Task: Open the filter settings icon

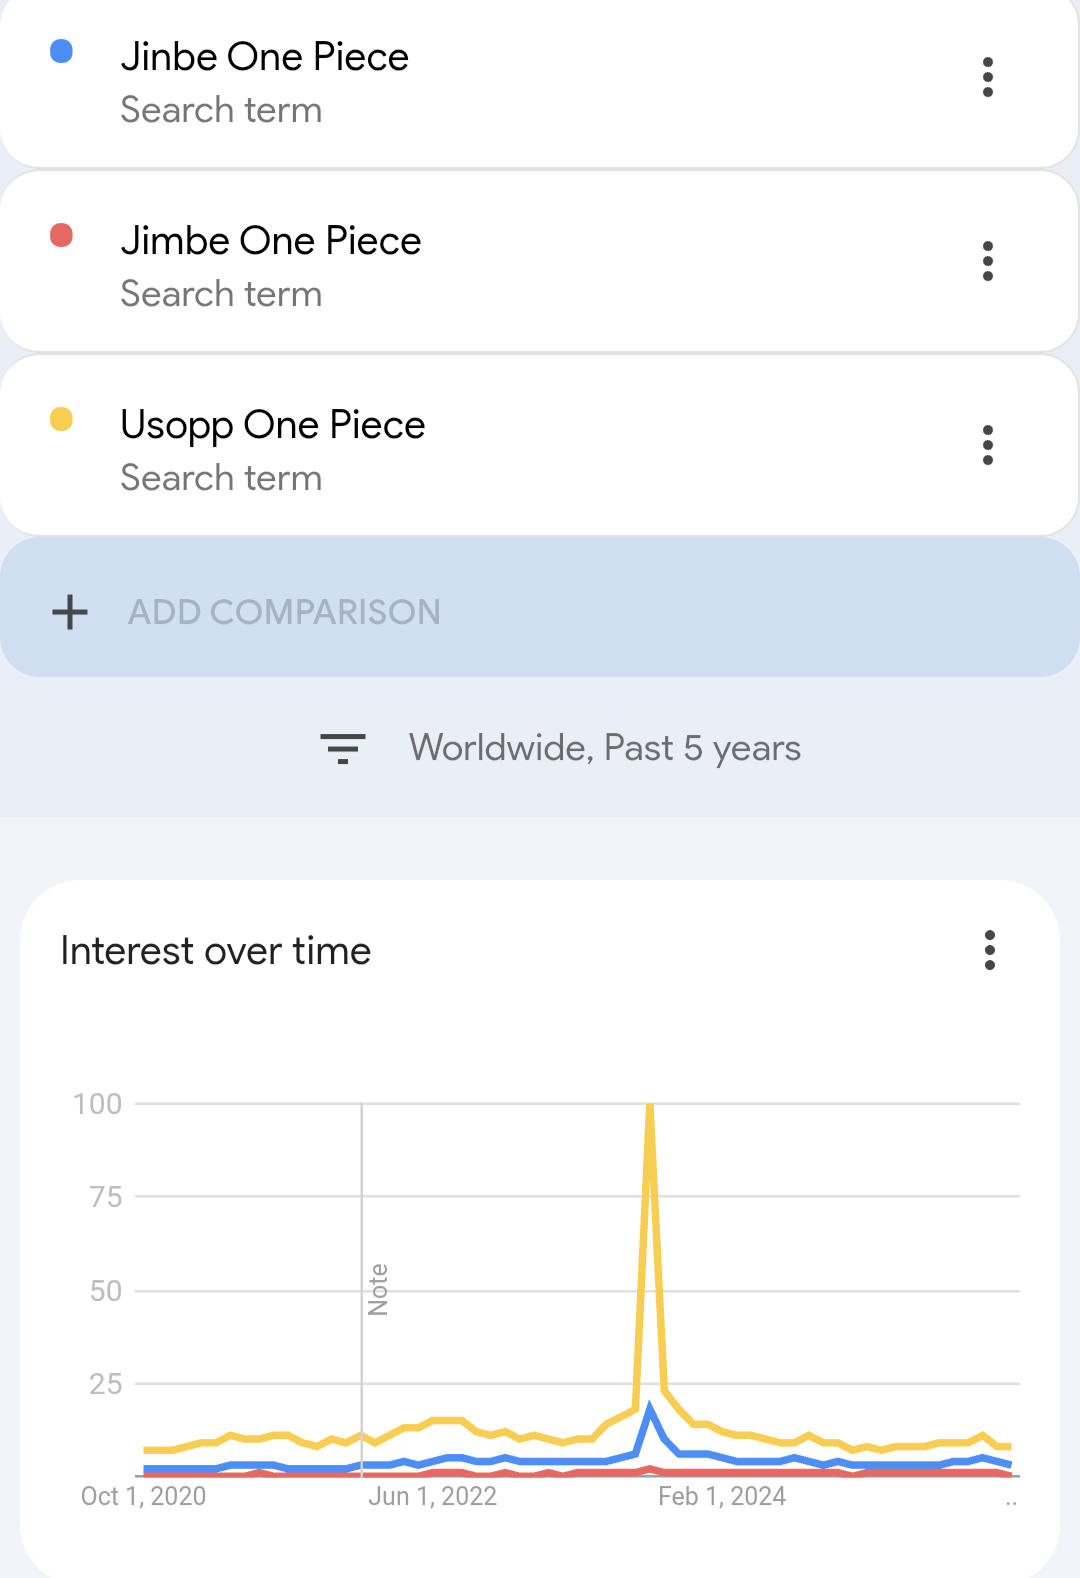Action: [x=342, y=748]
